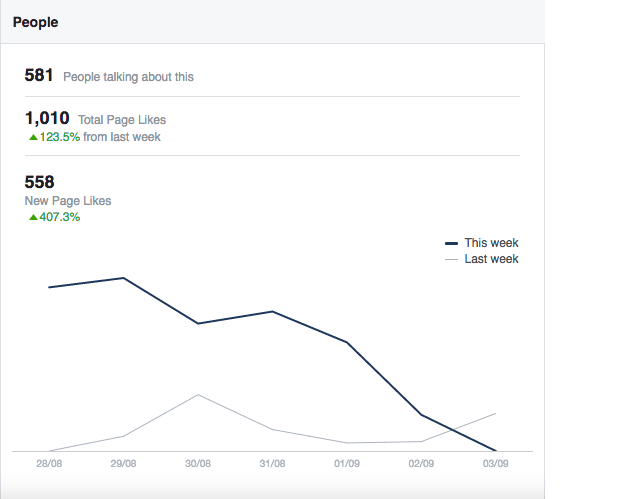Click the green up arrow beside 123.5%

tap(33, 137)
